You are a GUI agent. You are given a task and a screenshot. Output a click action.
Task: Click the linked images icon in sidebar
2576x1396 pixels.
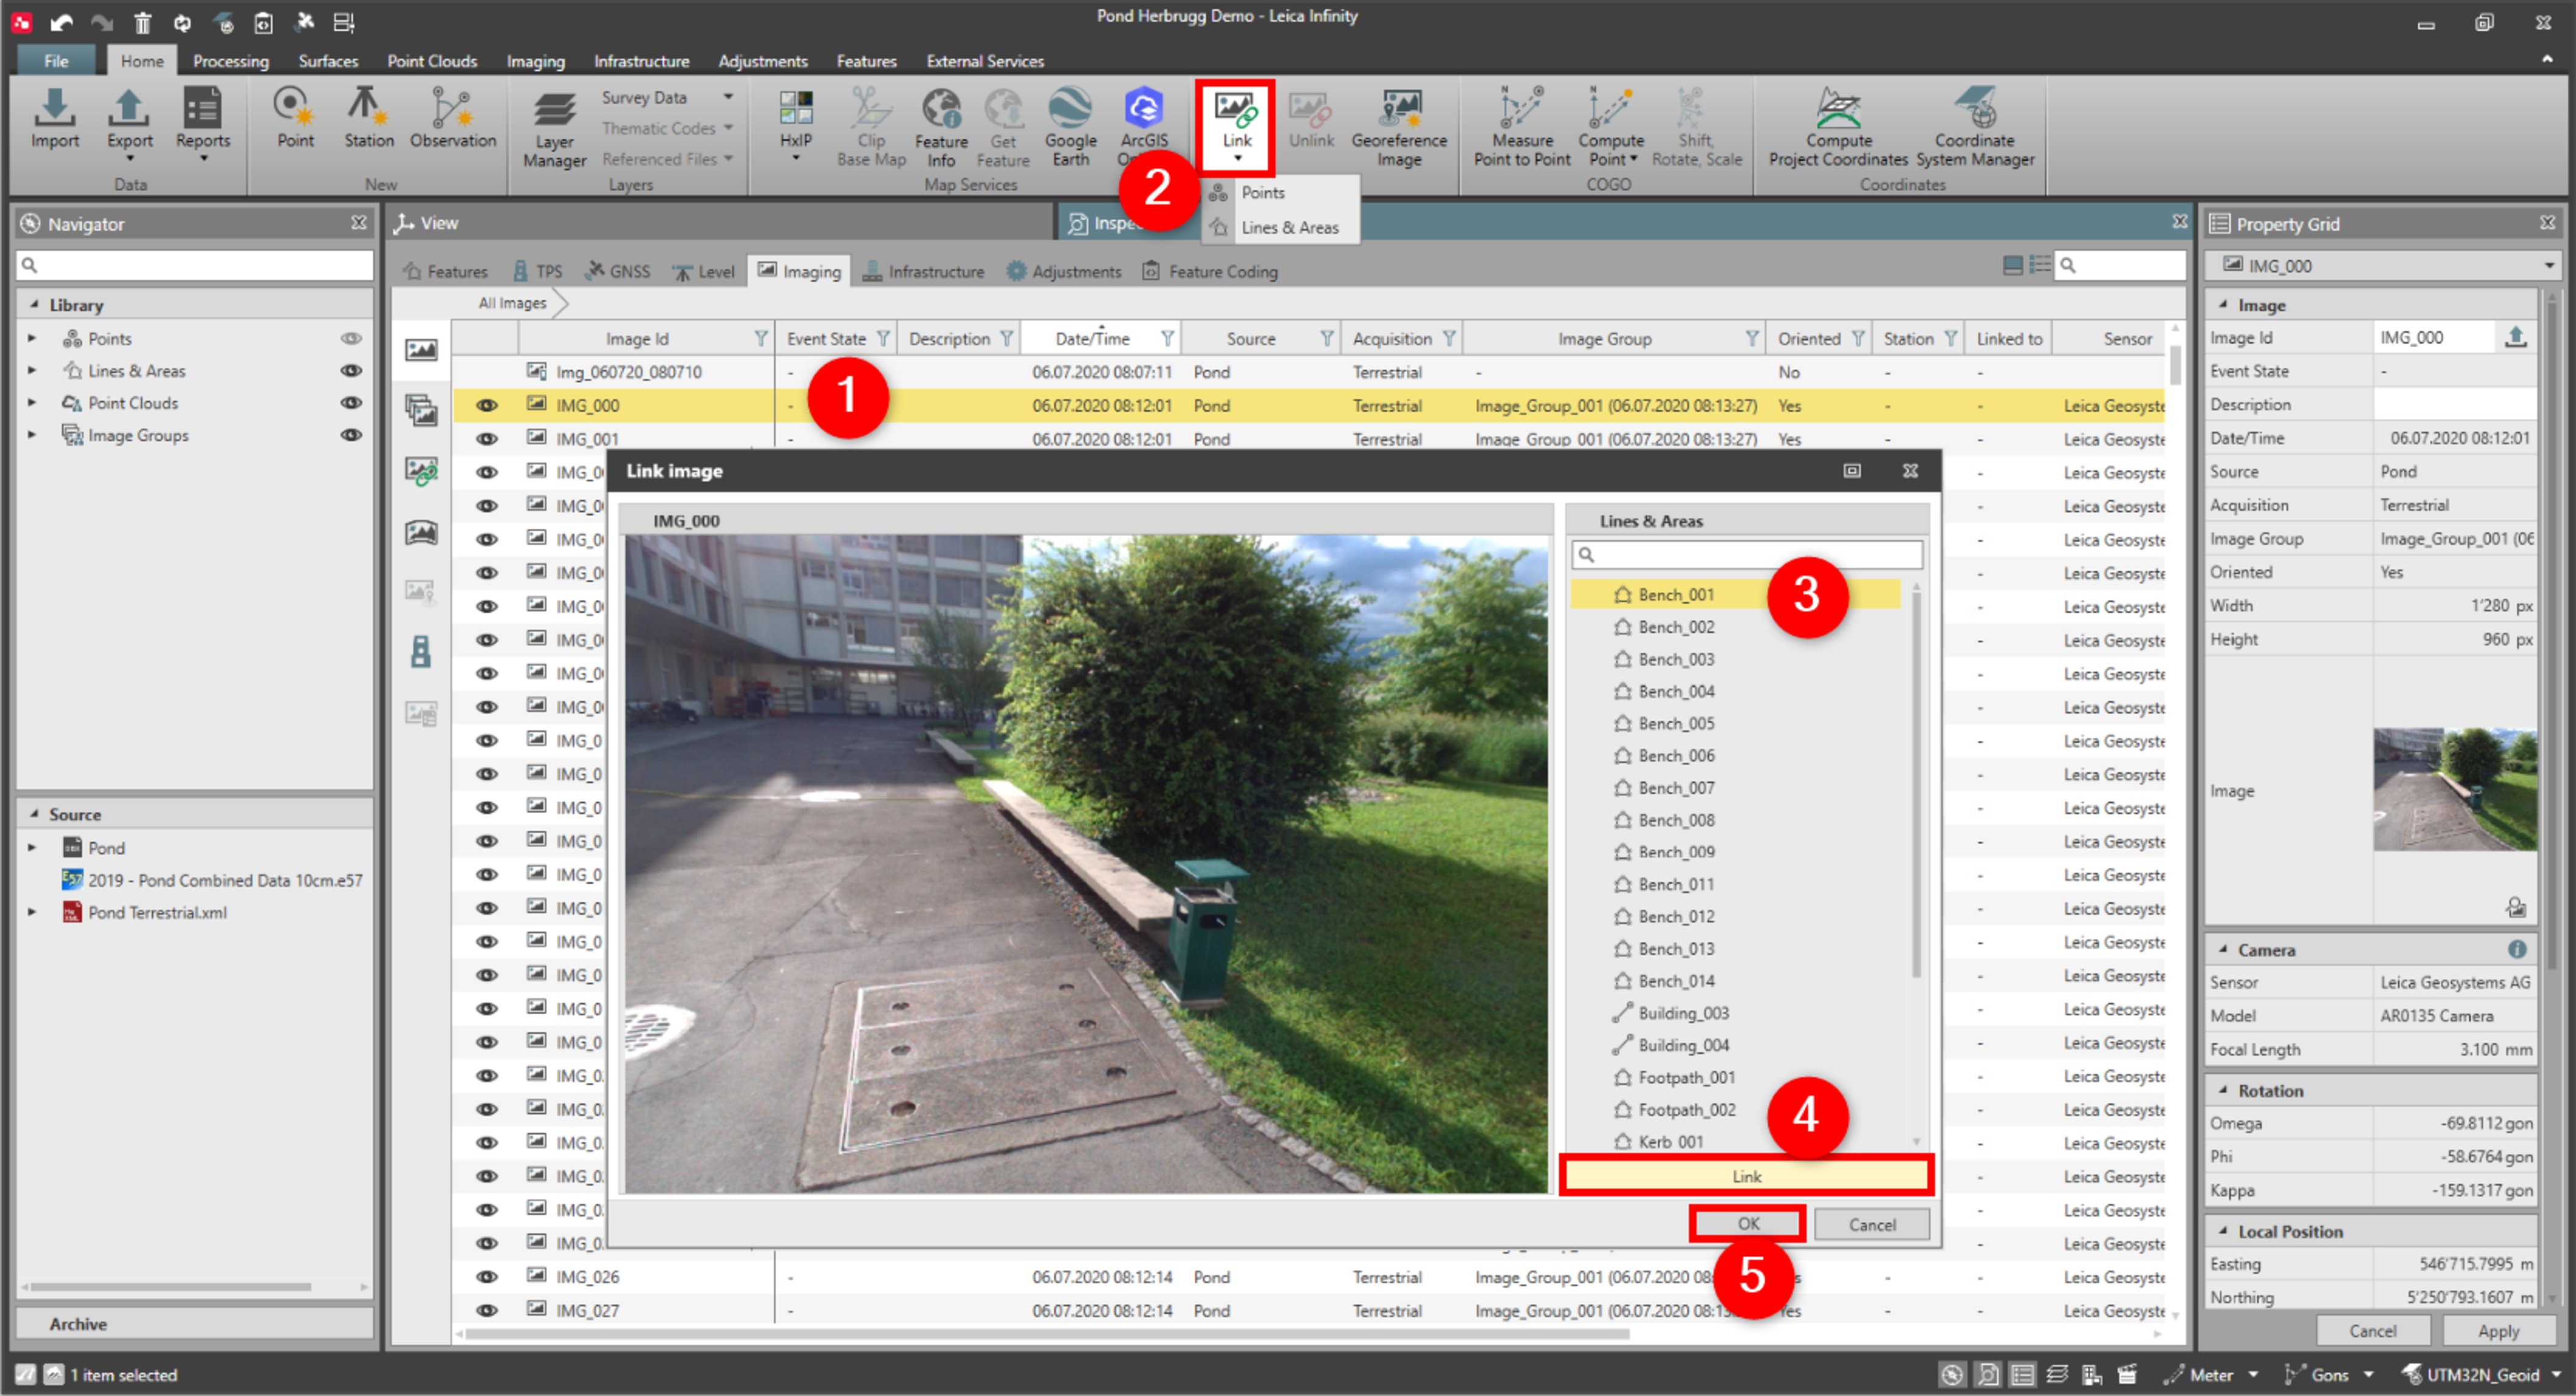coord(421,471)
